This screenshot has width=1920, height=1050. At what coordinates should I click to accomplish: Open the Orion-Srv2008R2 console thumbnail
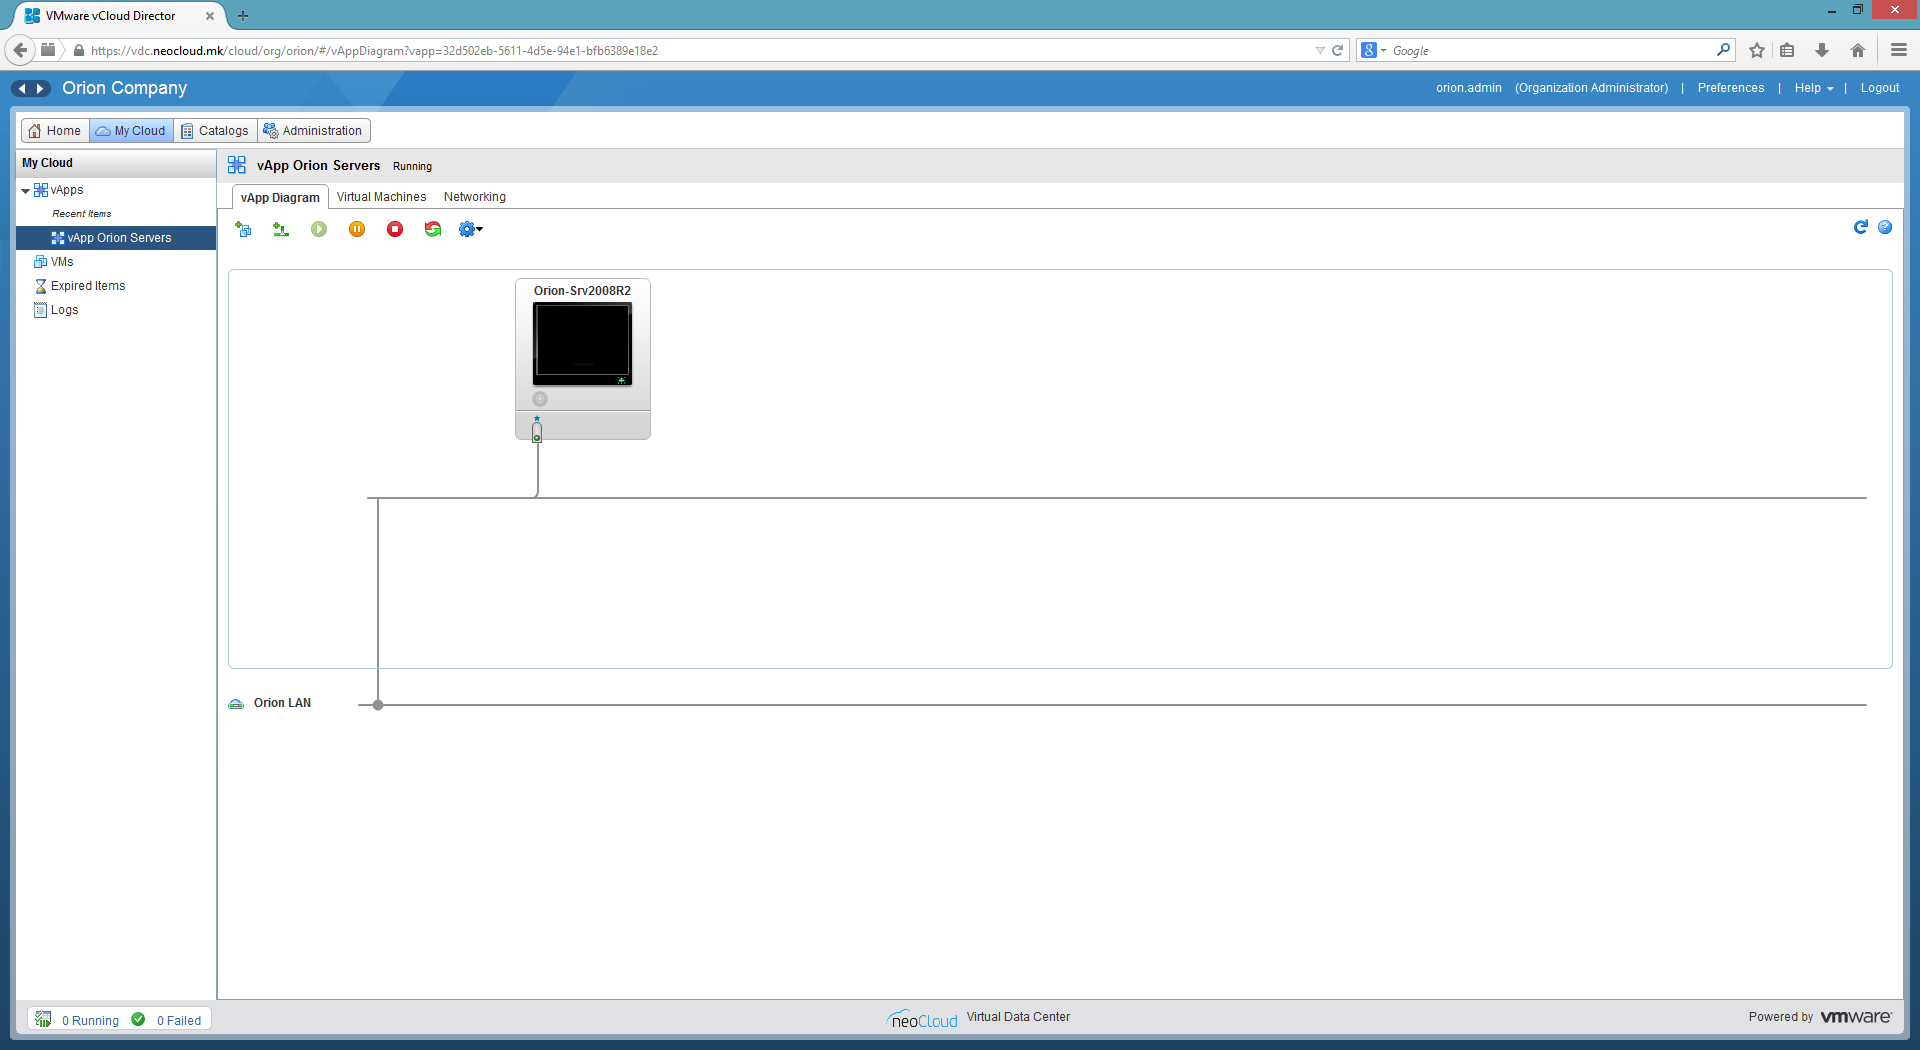582,344
